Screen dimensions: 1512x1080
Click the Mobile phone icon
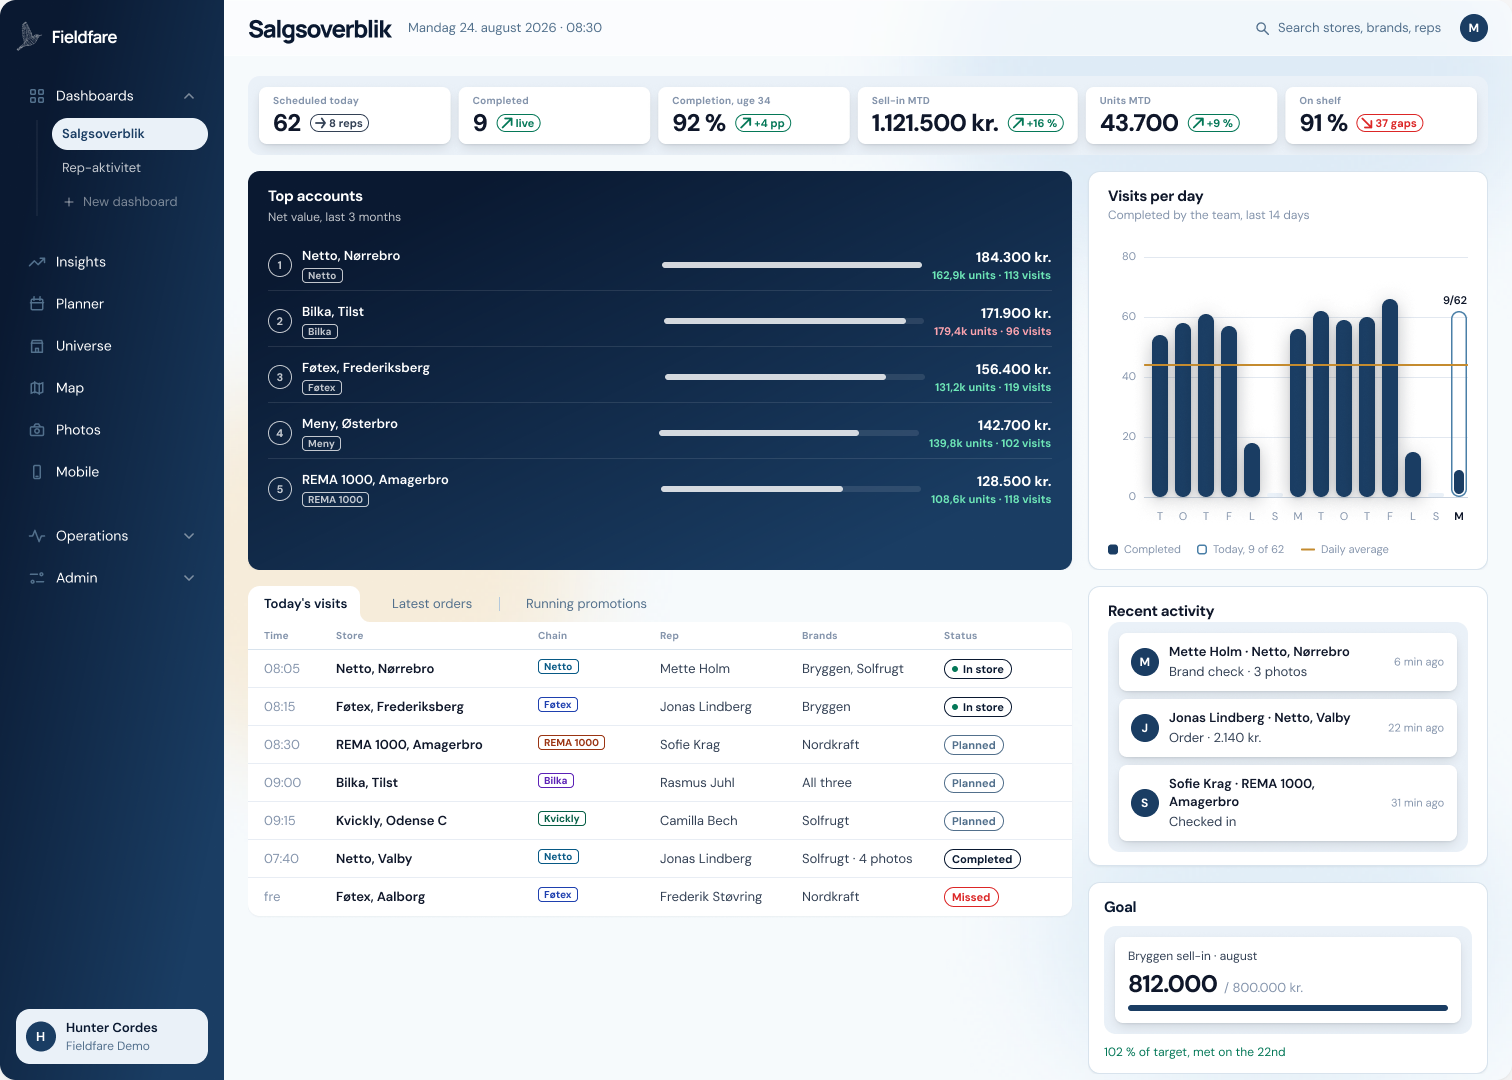[x=37, y=472]
